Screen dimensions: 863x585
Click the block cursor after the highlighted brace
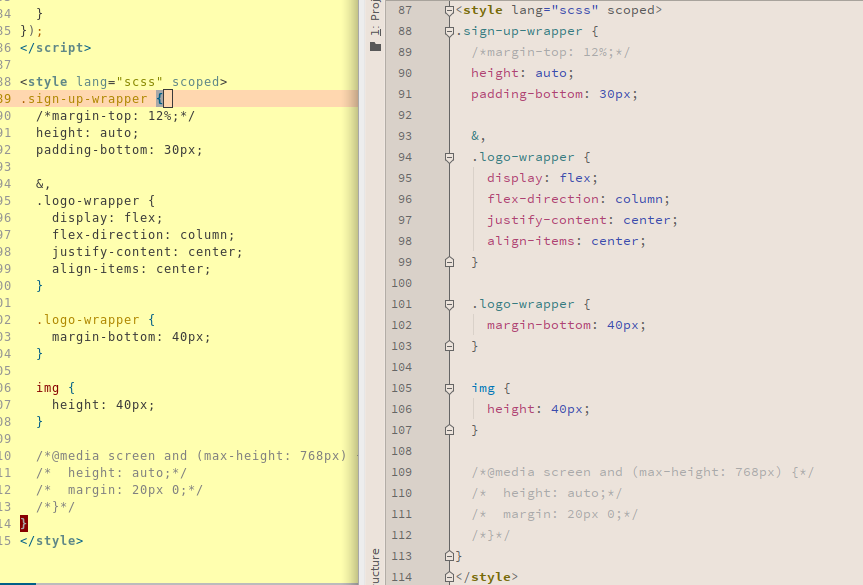168,99
